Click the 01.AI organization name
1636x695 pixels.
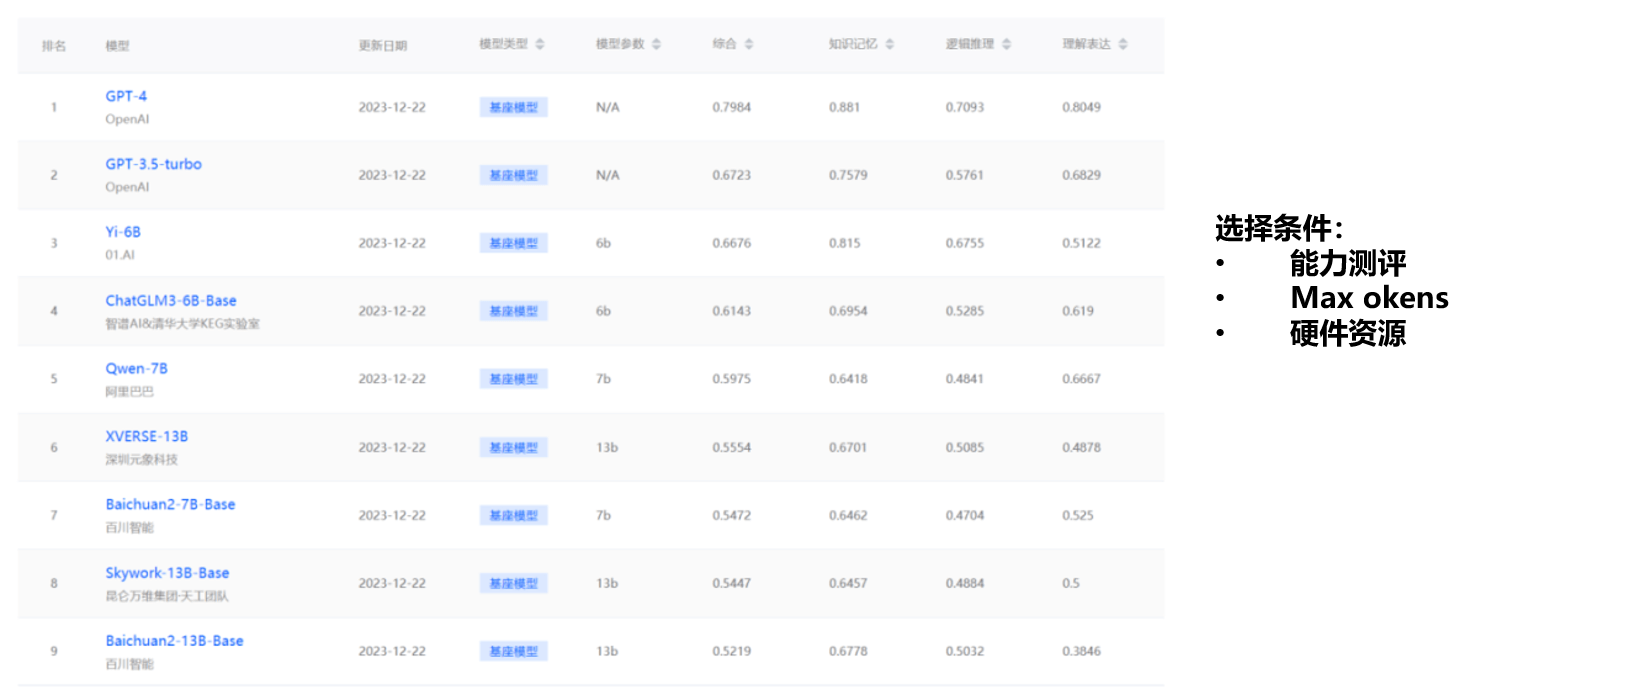pyautogui.click(x=120, y=255)
